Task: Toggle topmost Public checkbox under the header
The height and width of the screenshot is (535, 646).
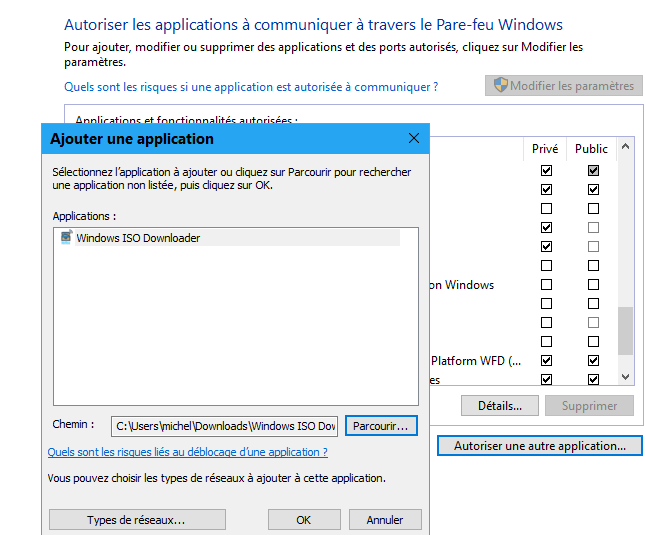Action: (x=593, y=171)
